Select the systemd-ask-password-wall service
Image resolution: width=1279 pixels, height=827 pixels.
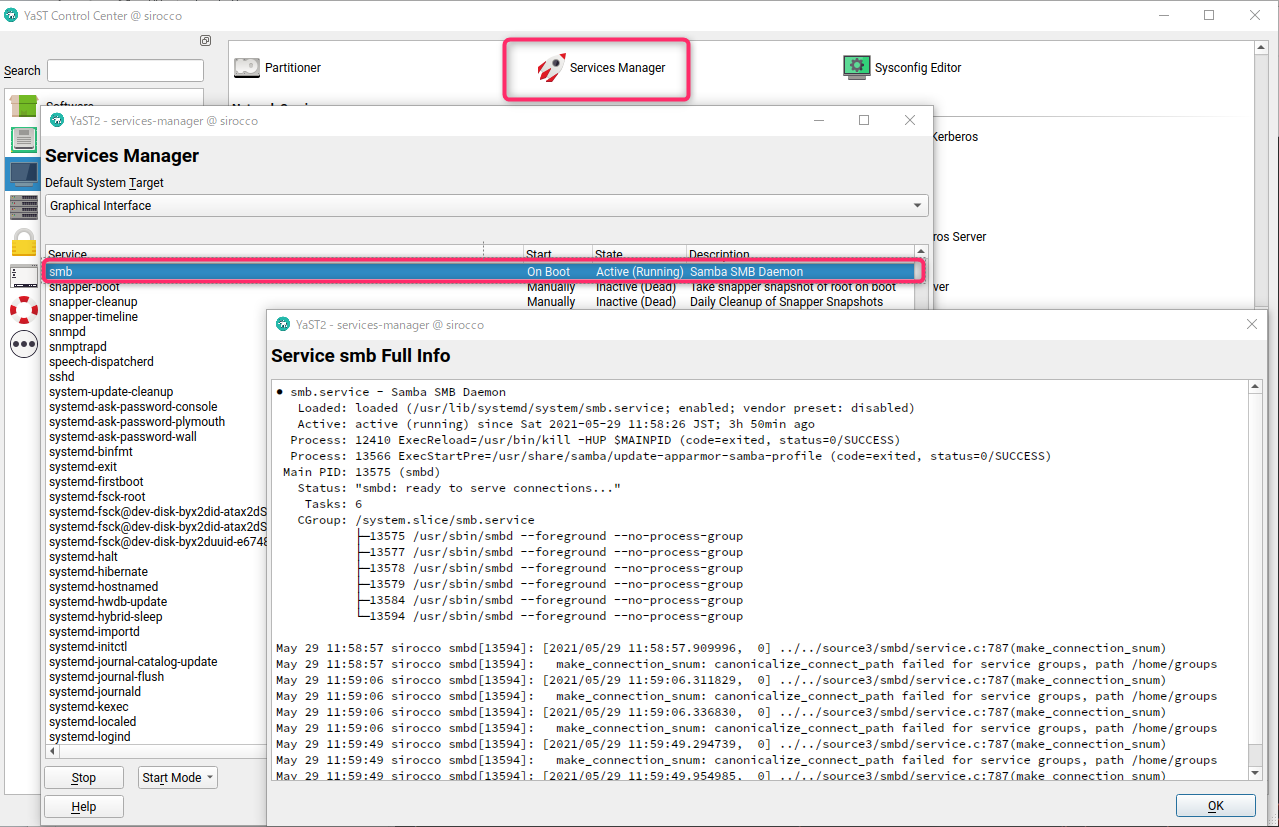click(x=122, y=437)
